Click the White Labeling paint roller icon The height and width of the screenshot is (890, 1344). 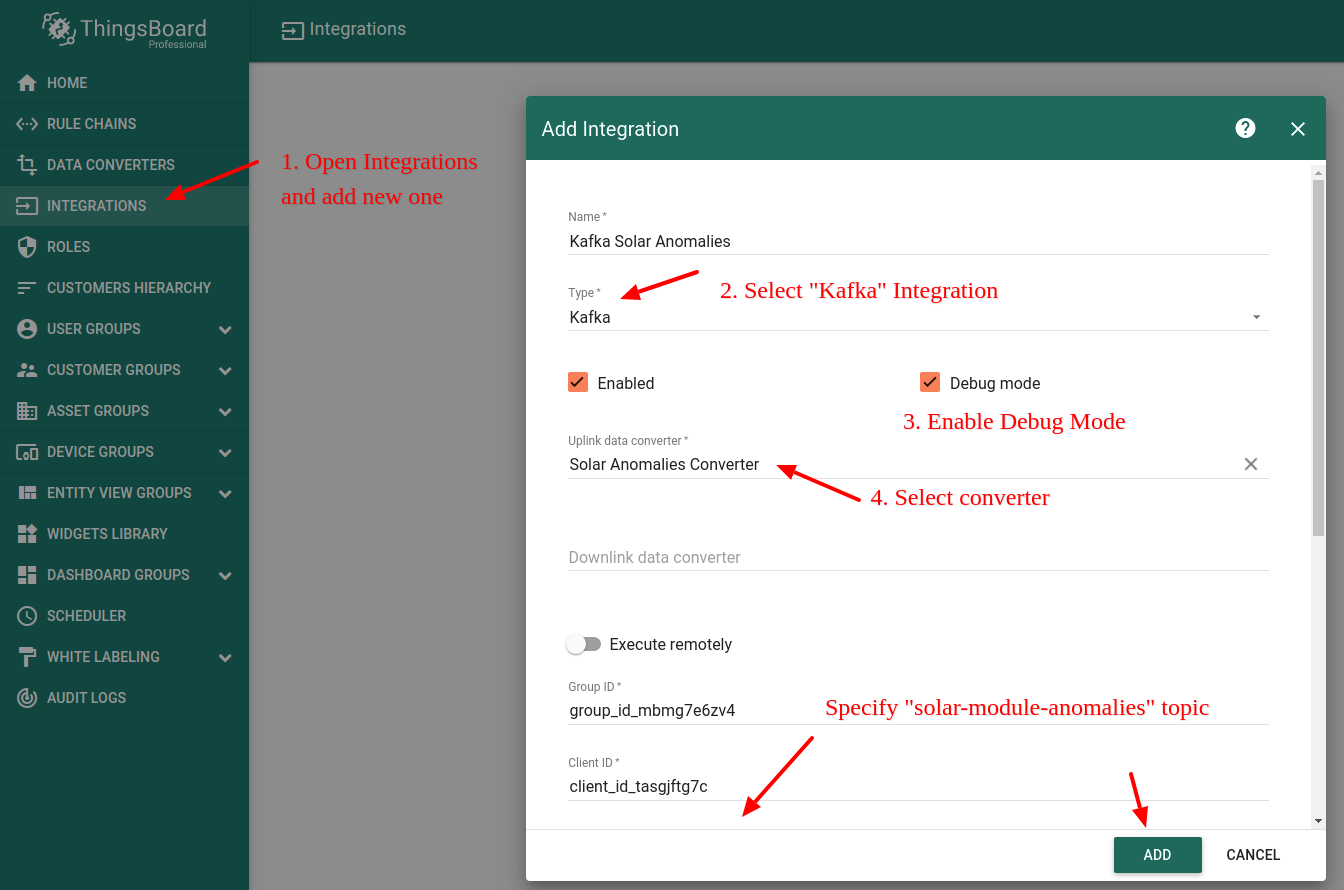[x=27, y=657]
